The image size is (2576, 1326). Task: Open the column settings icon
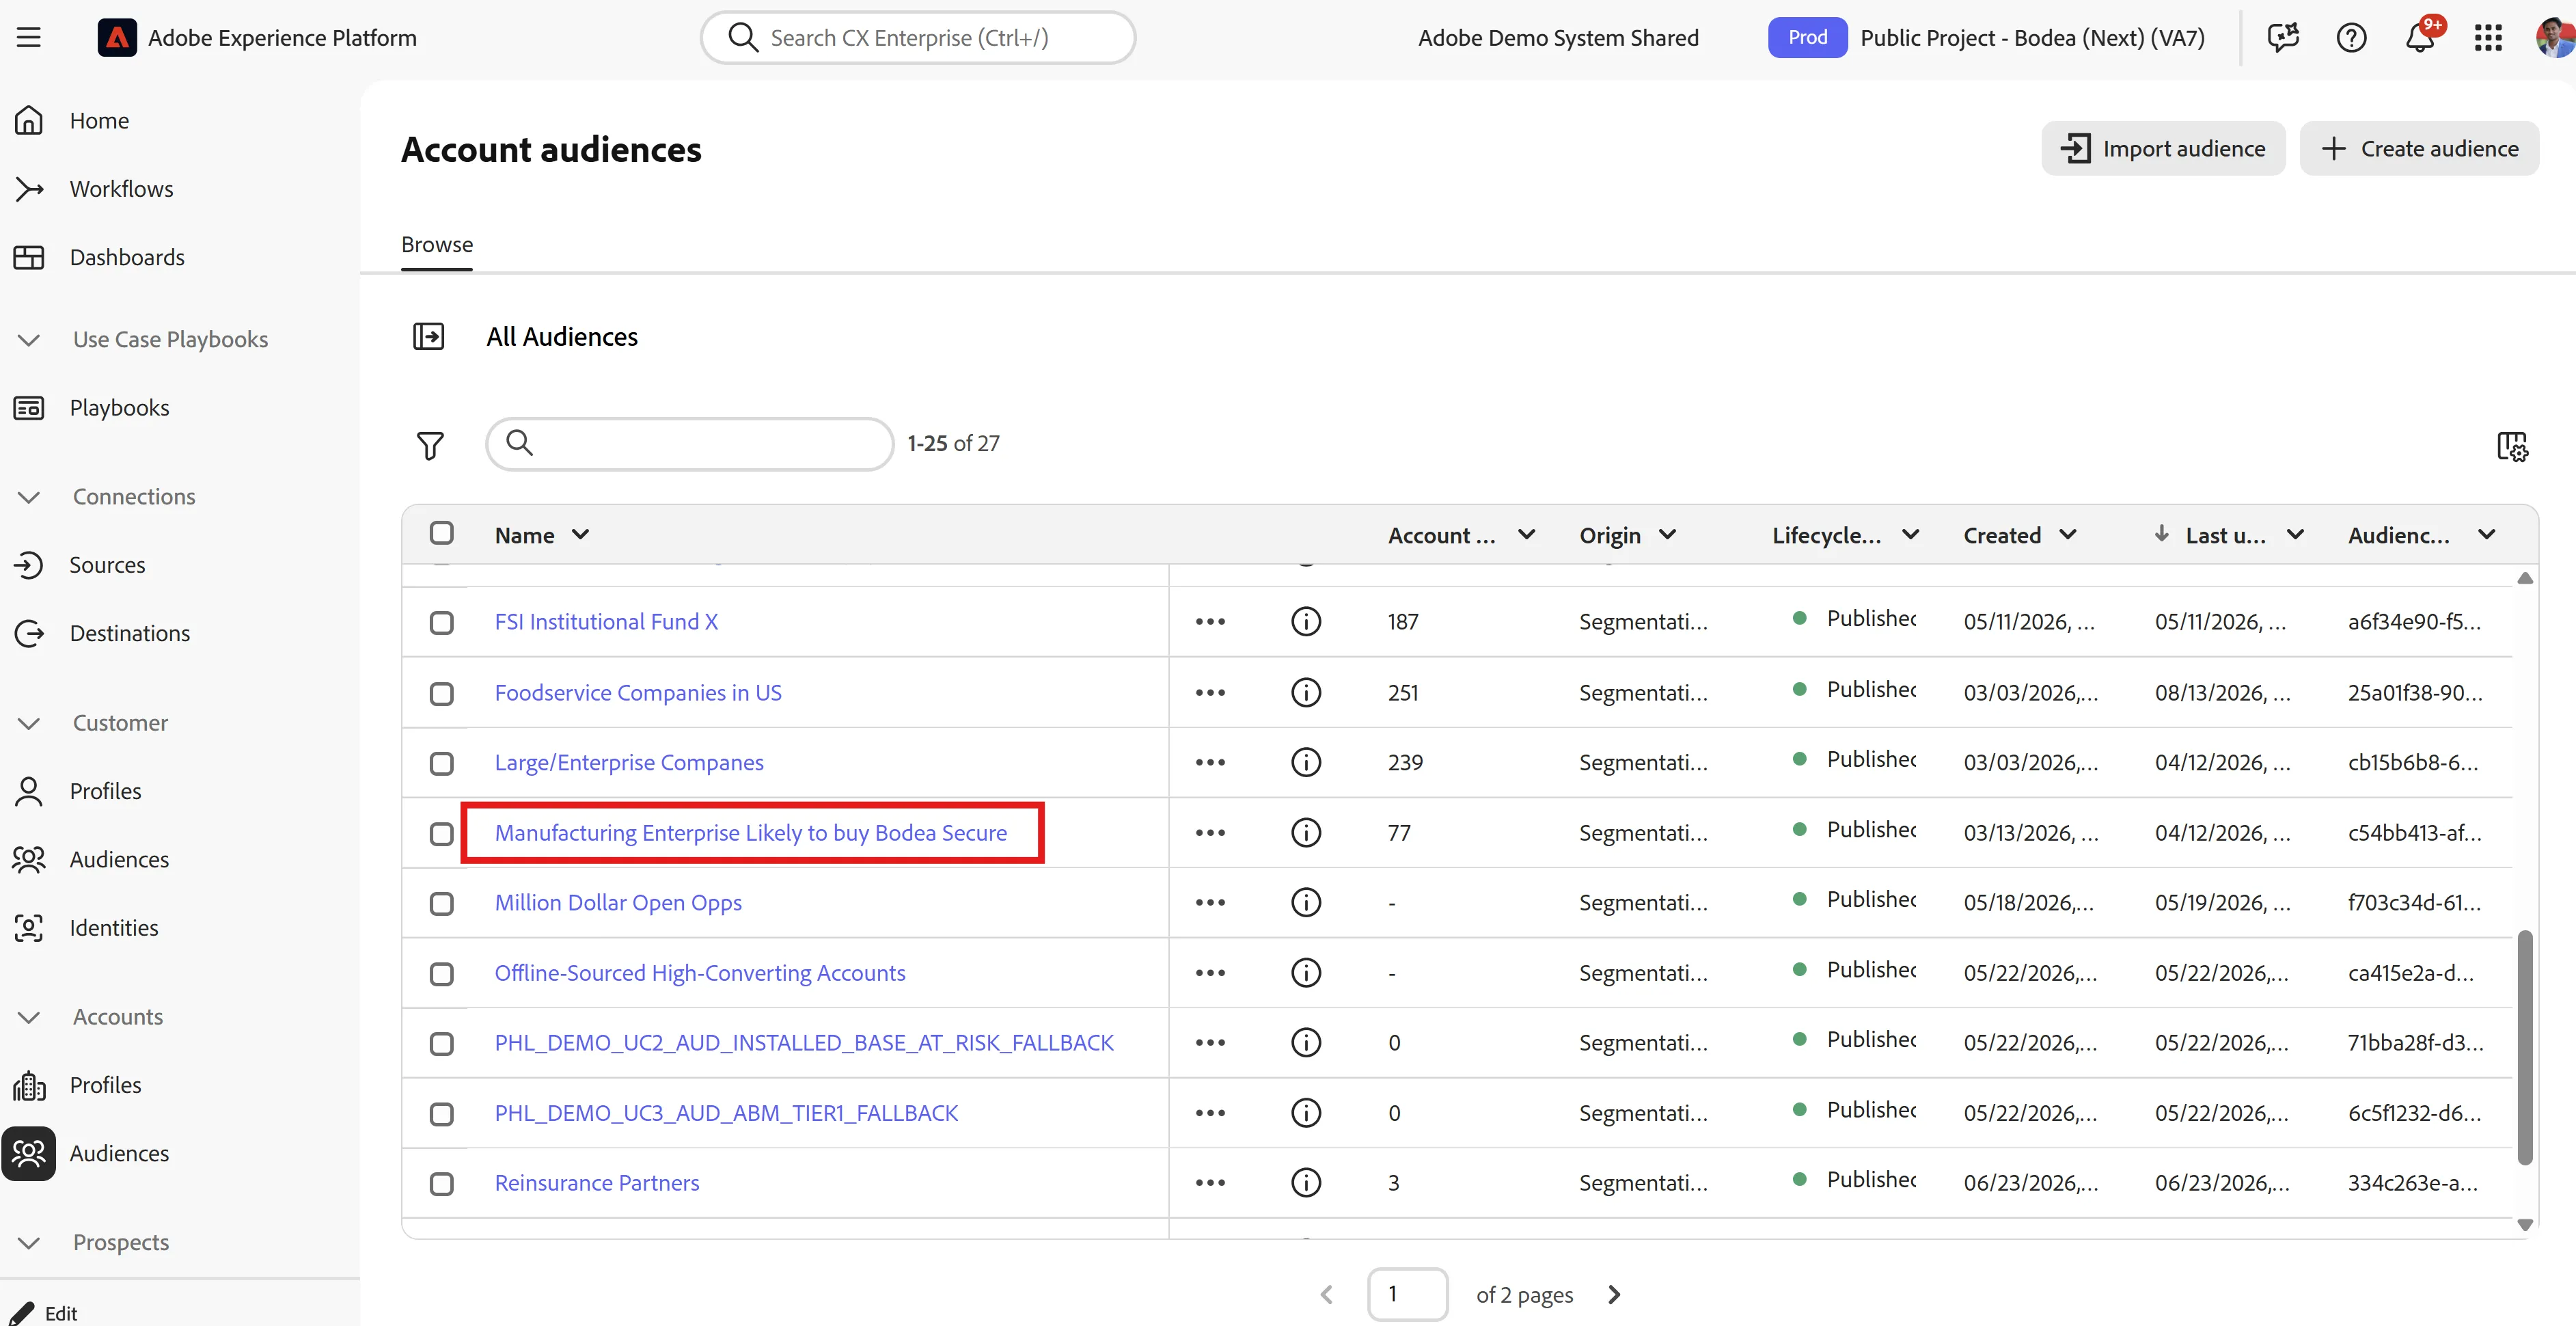(2512, 446)
